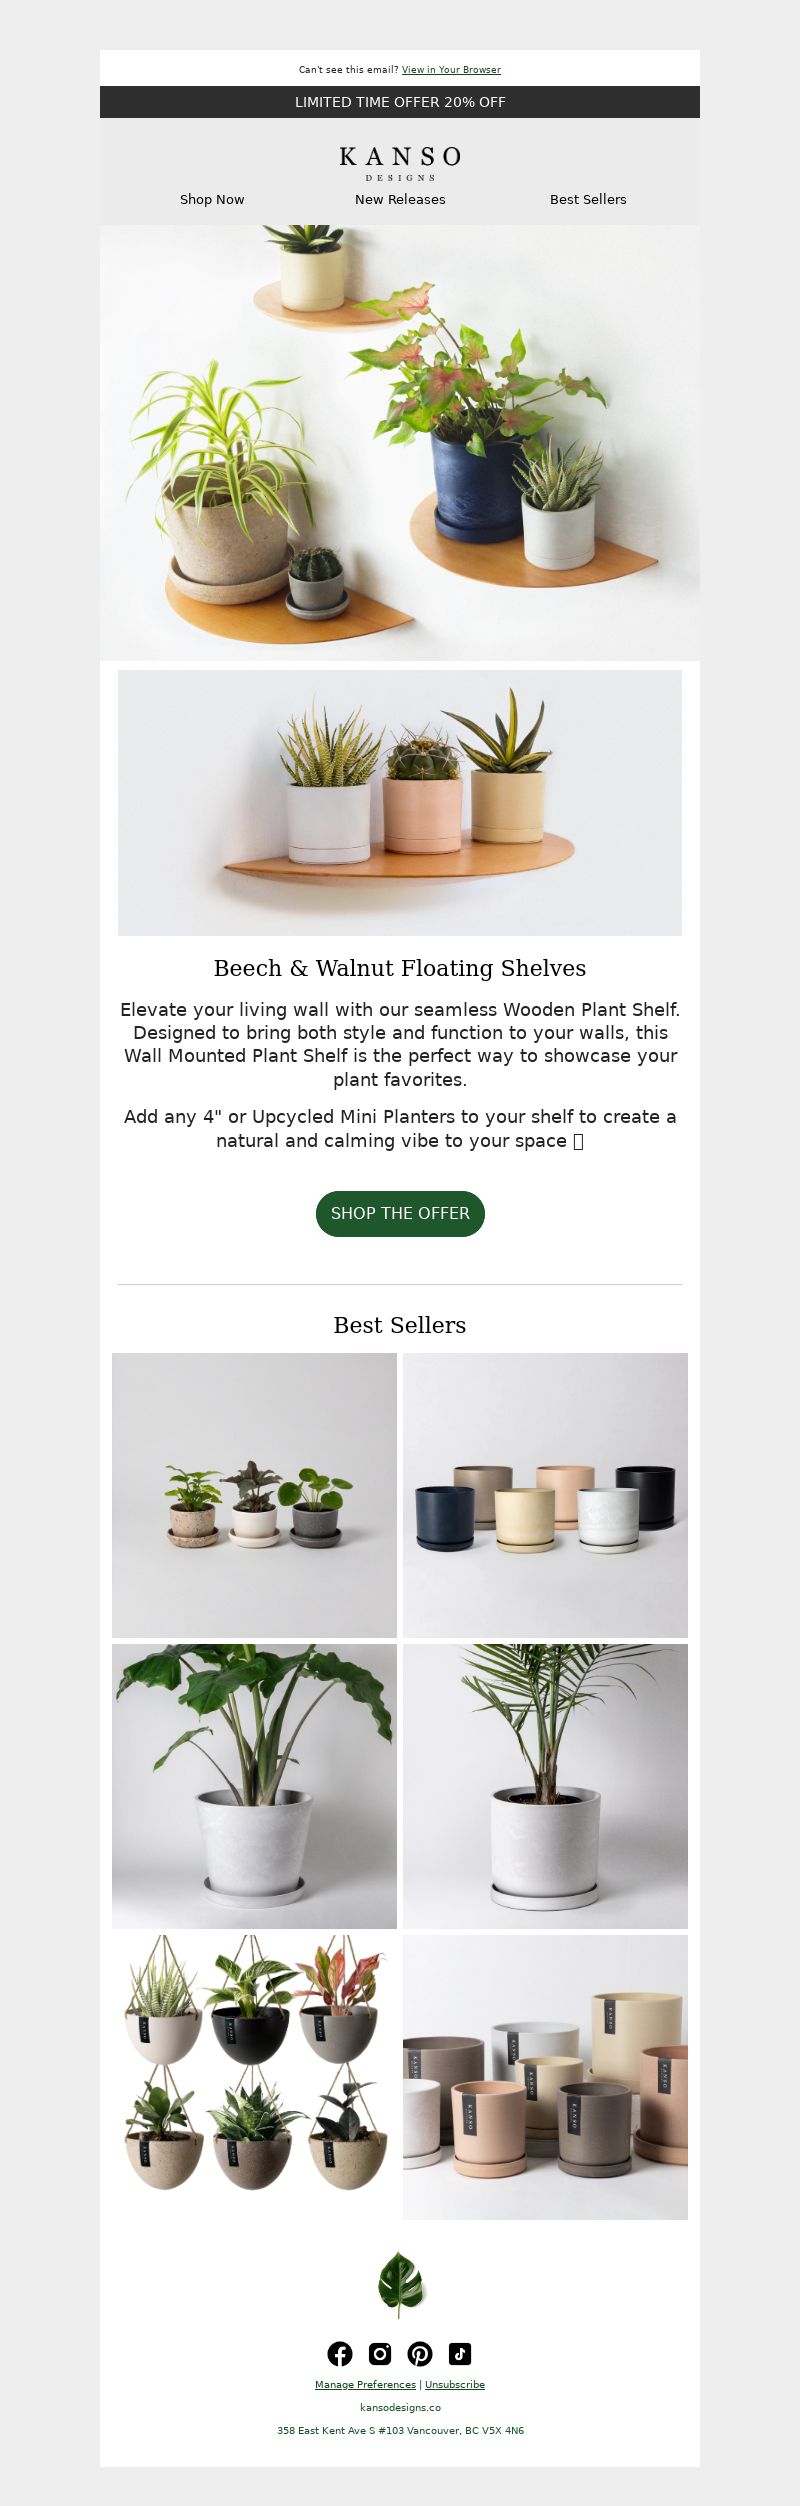Go to Shop Now in navigation
Viewport: 800px width, 2506px height.
pyautogui.click(x=212, y=199)
